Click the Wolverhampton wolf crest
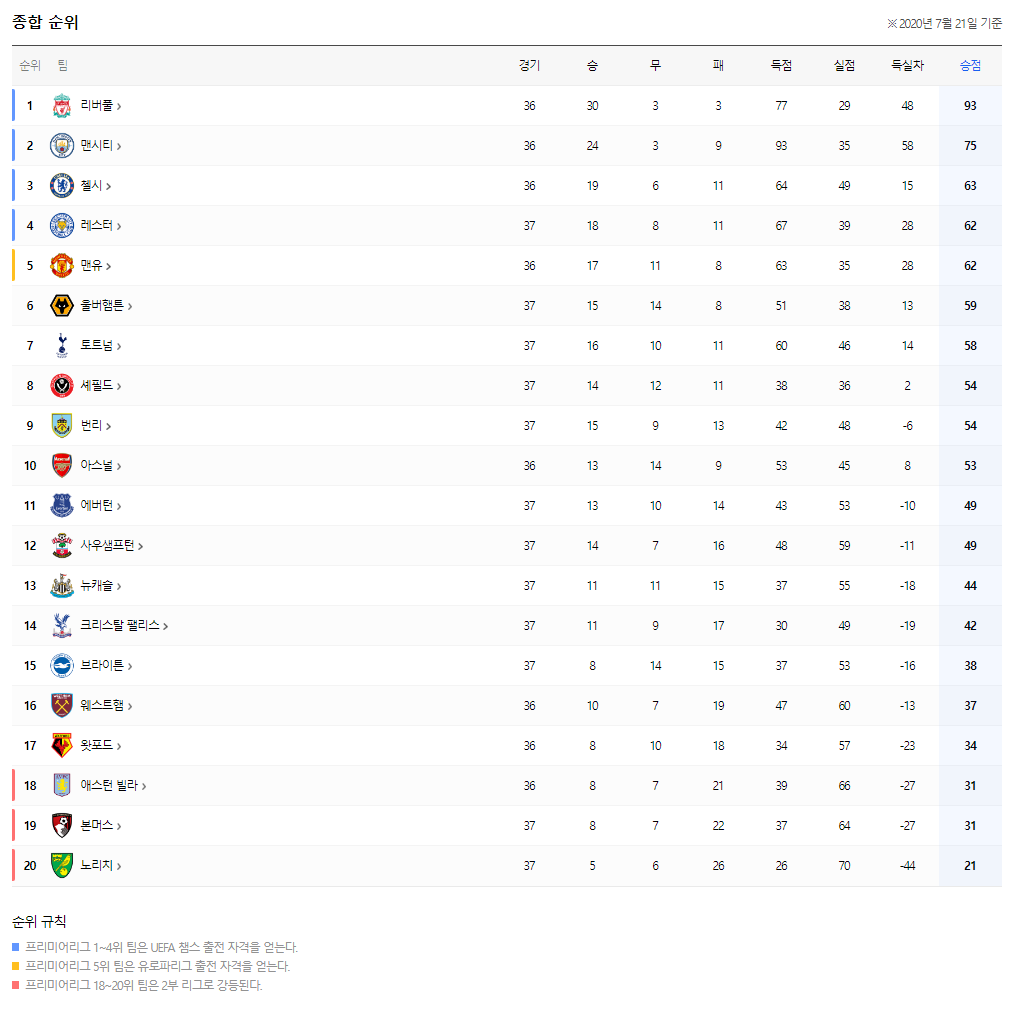 (x=60, y=305)
